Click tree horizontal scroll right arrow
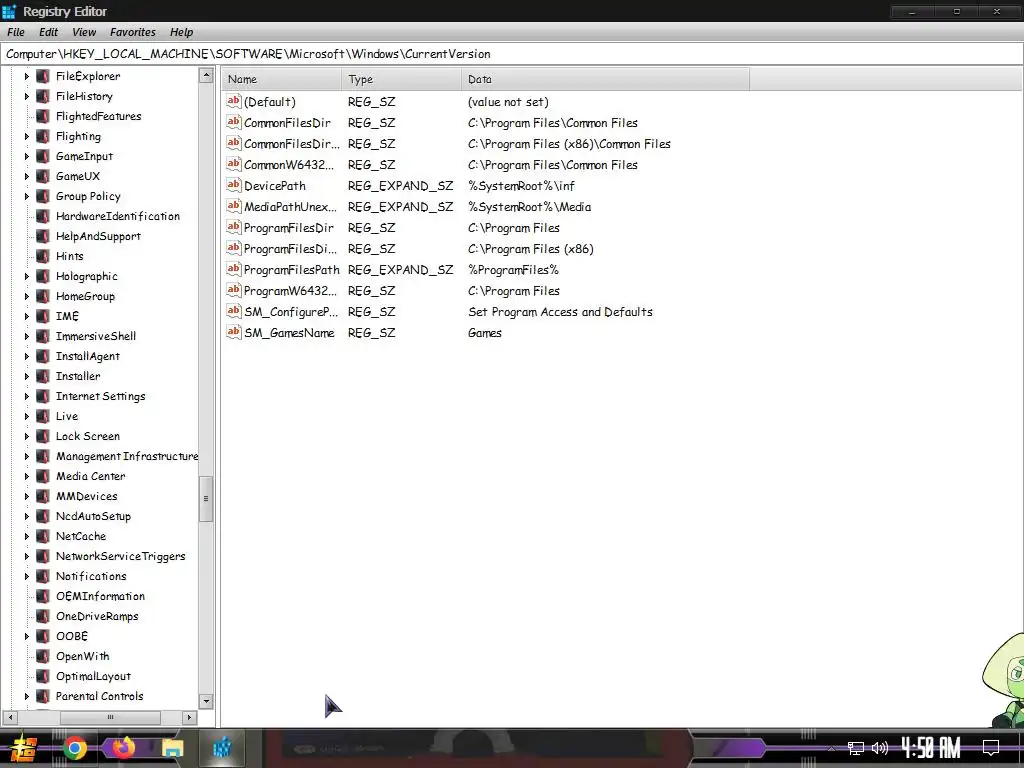The width and height of the screenshot is (1024, 768). click(189, 717)
